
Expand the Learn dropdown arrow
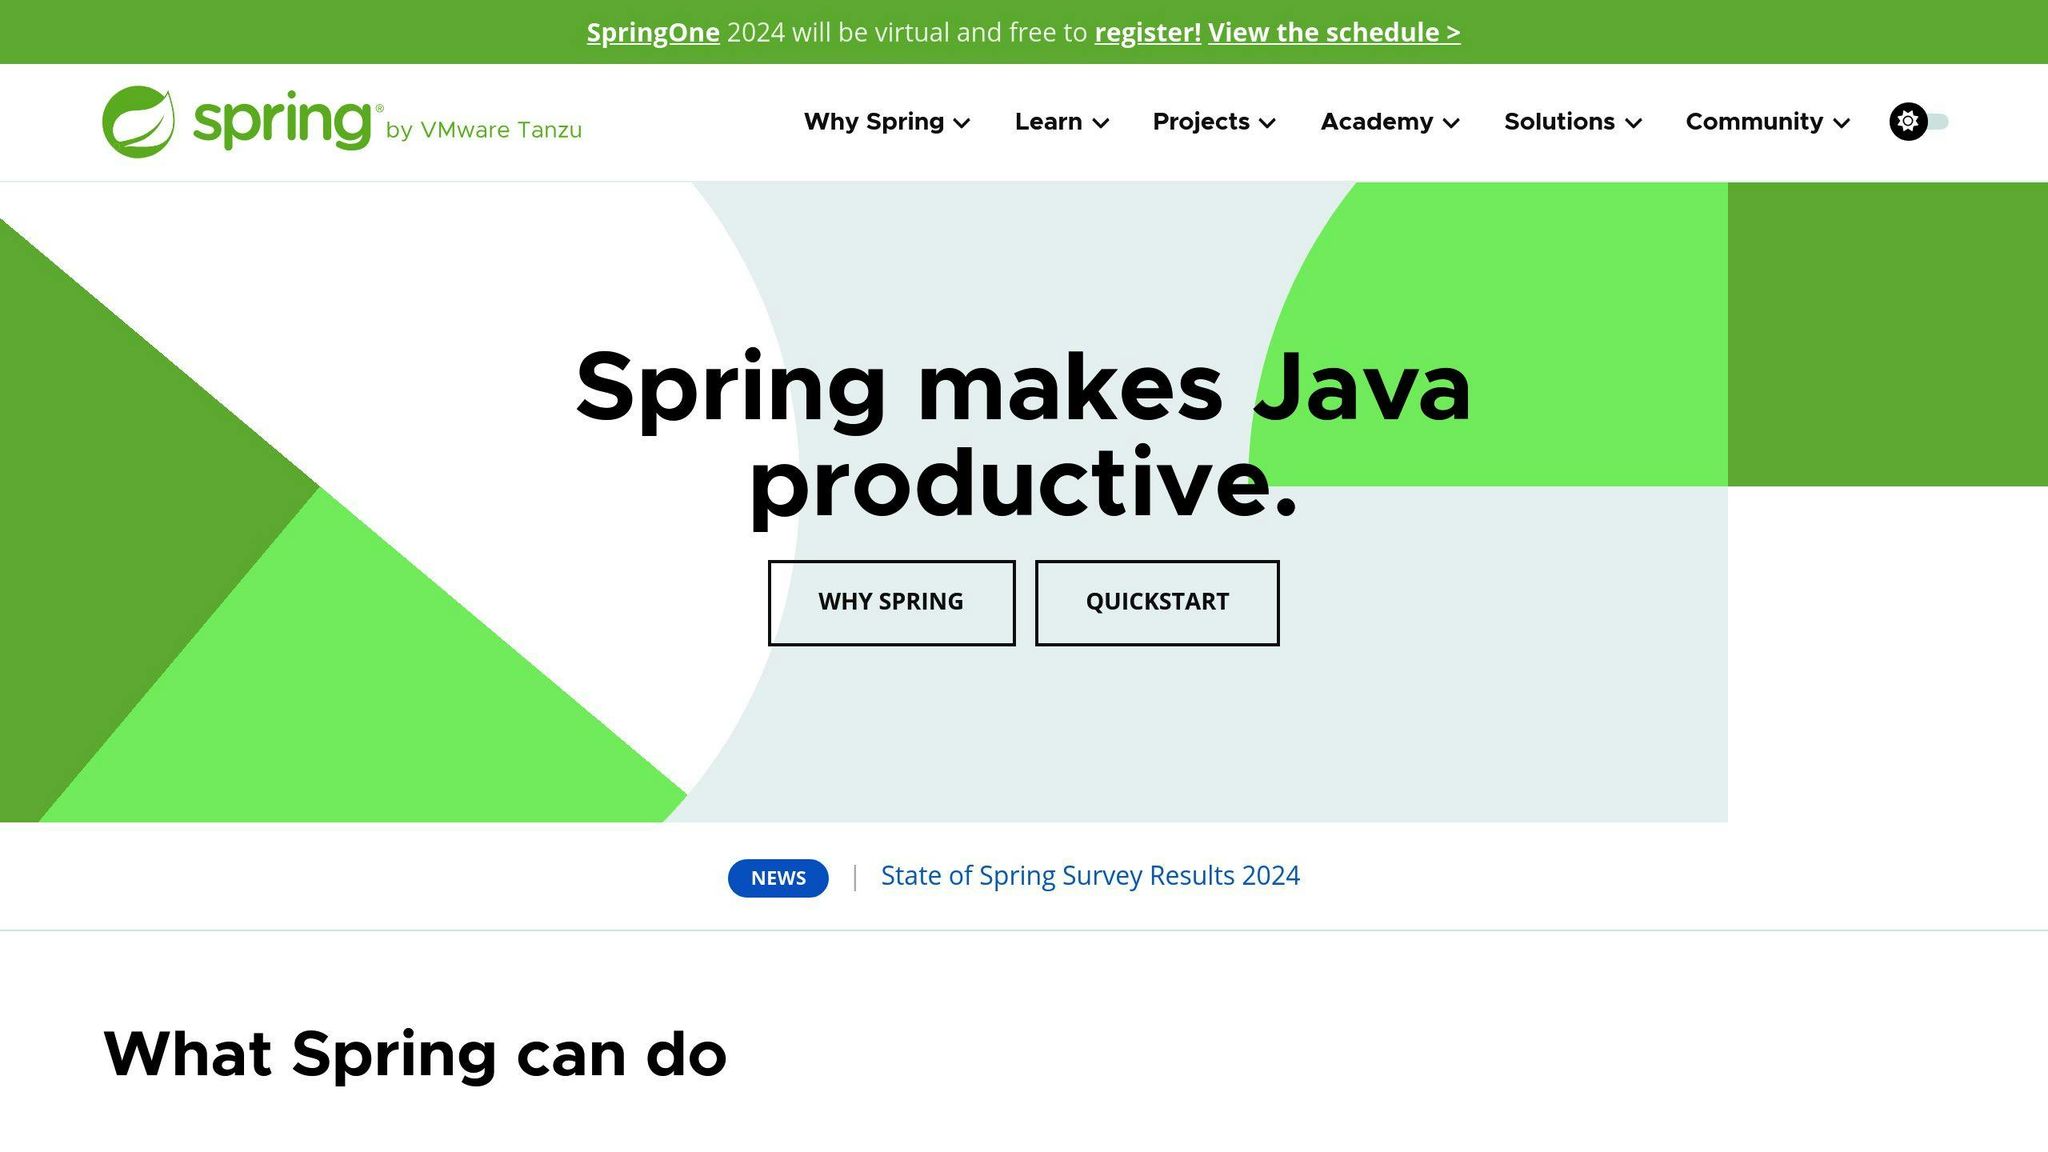(x=1101, y=123)
